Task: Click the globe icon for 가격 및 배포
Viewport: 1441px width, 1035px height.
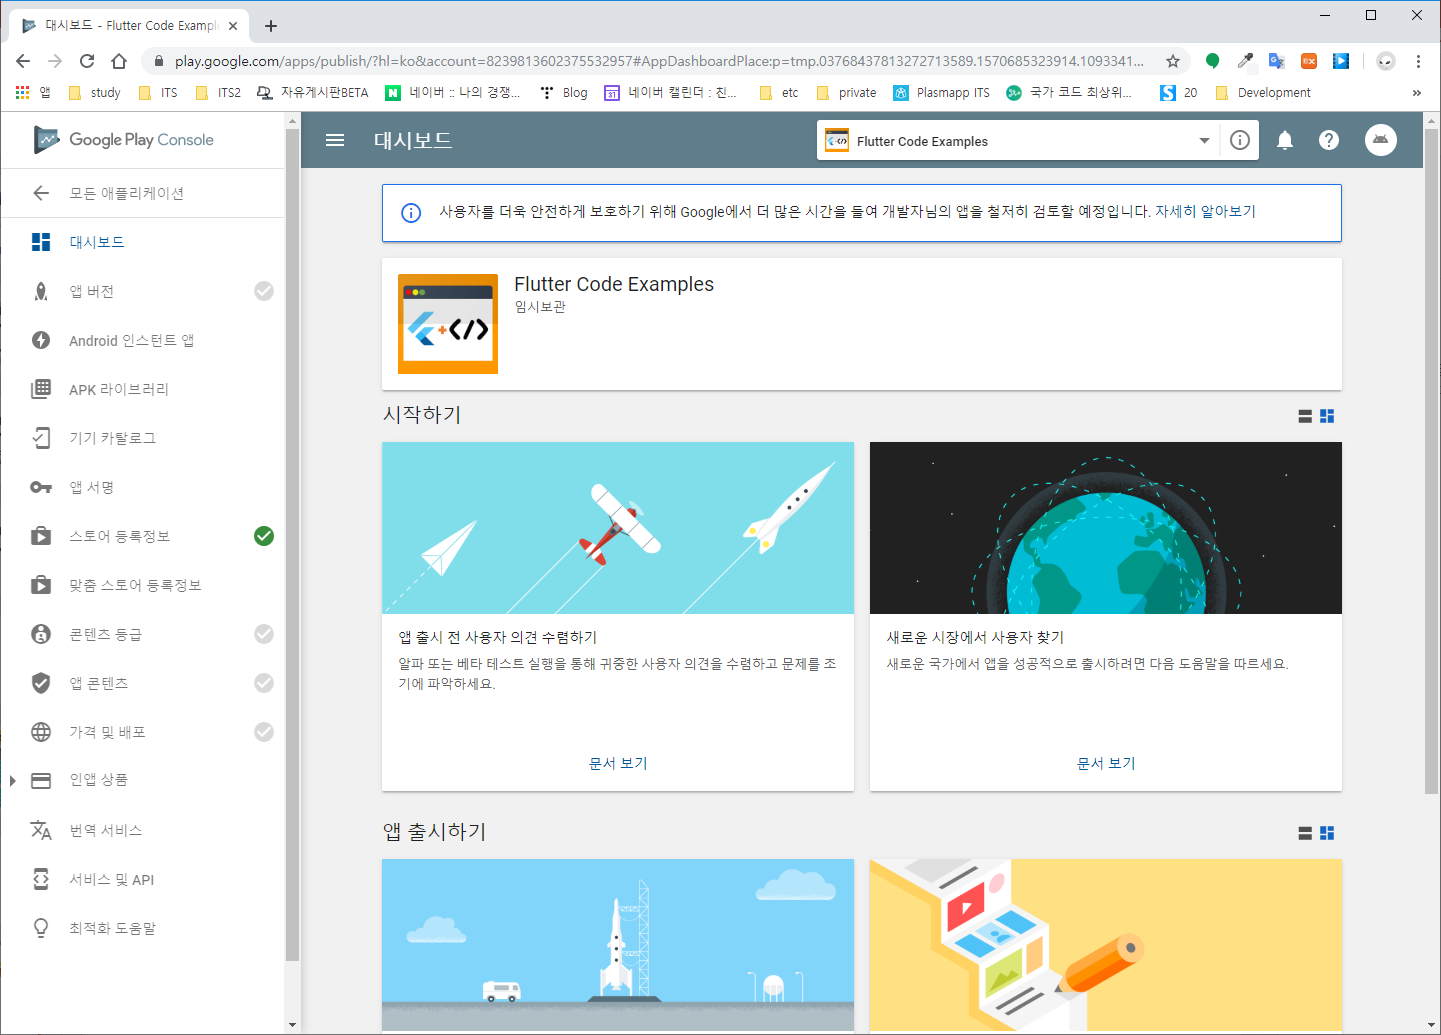Action: click(x=41, y=732)
